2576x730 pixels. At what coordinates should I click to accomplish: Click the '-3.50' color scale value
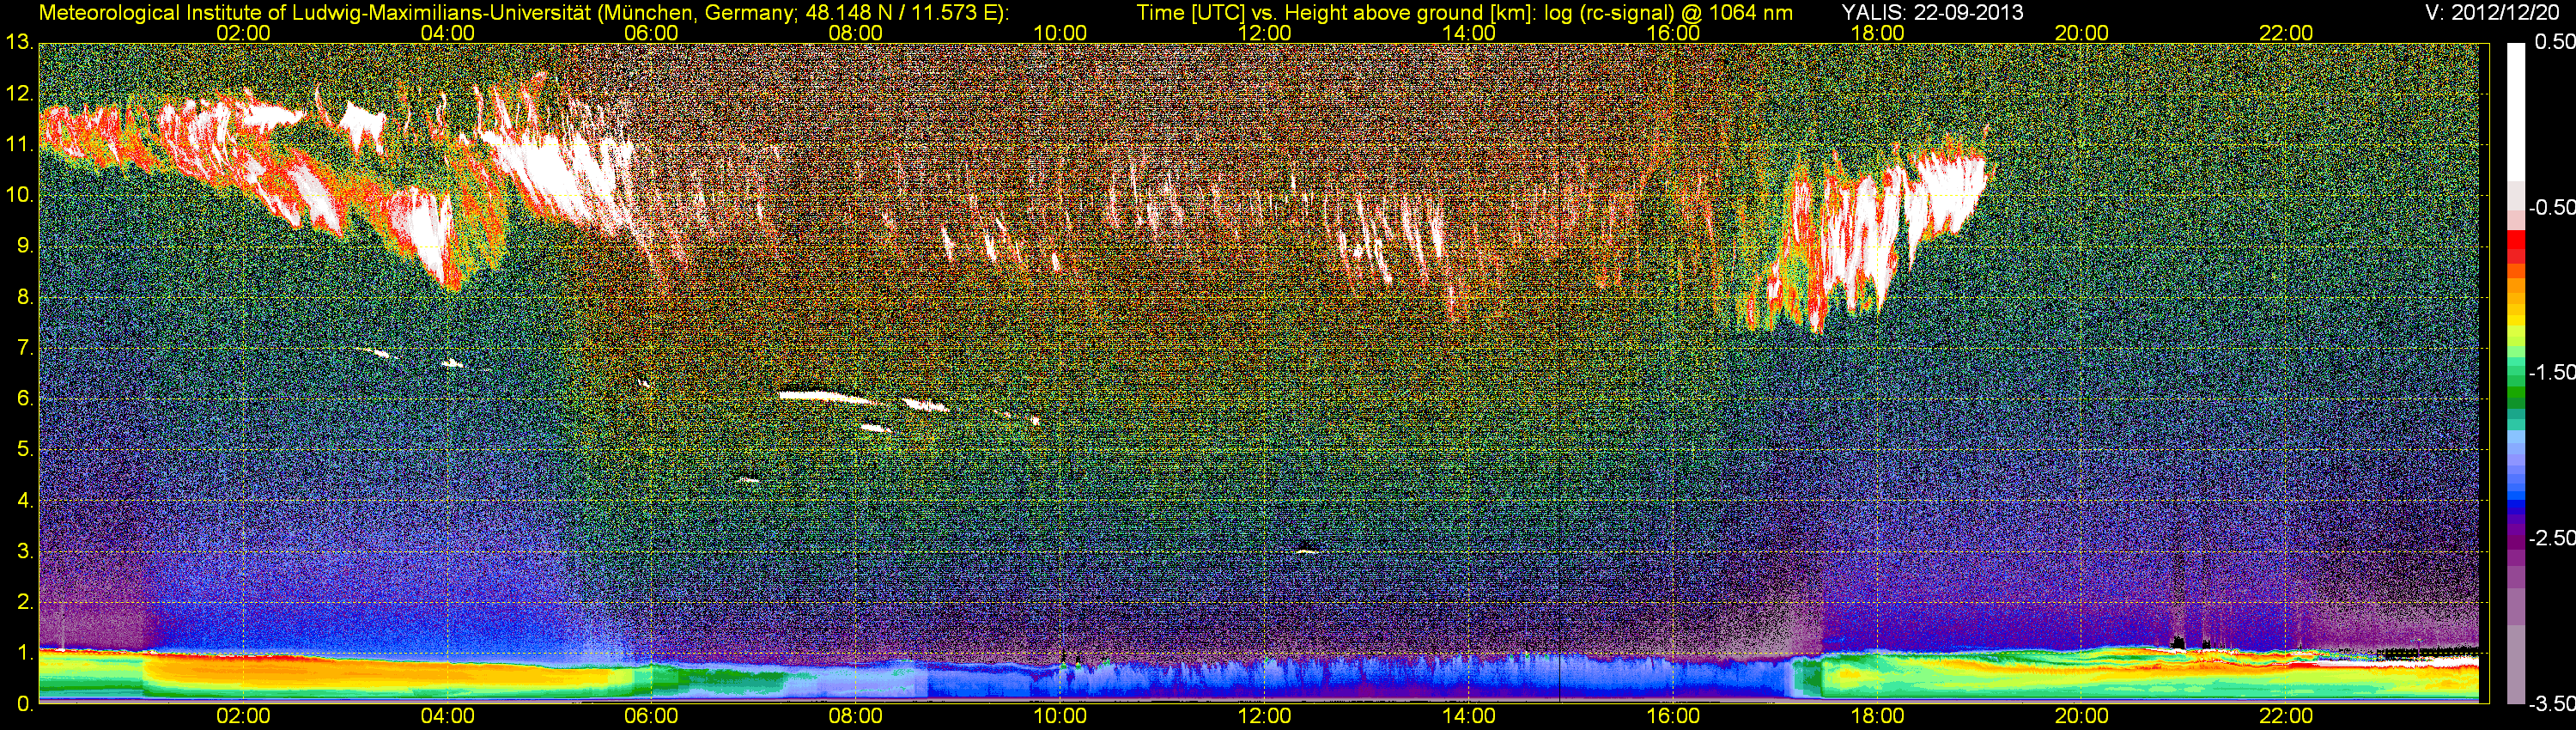[2551, 704]
